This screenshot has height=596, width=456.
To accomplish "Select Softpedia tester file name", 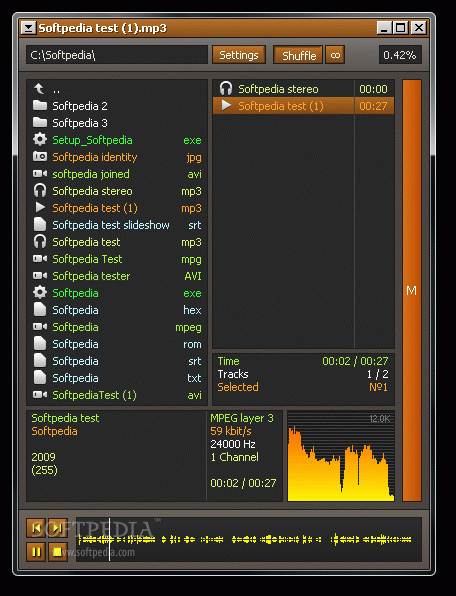I will [x=91, y=276].
